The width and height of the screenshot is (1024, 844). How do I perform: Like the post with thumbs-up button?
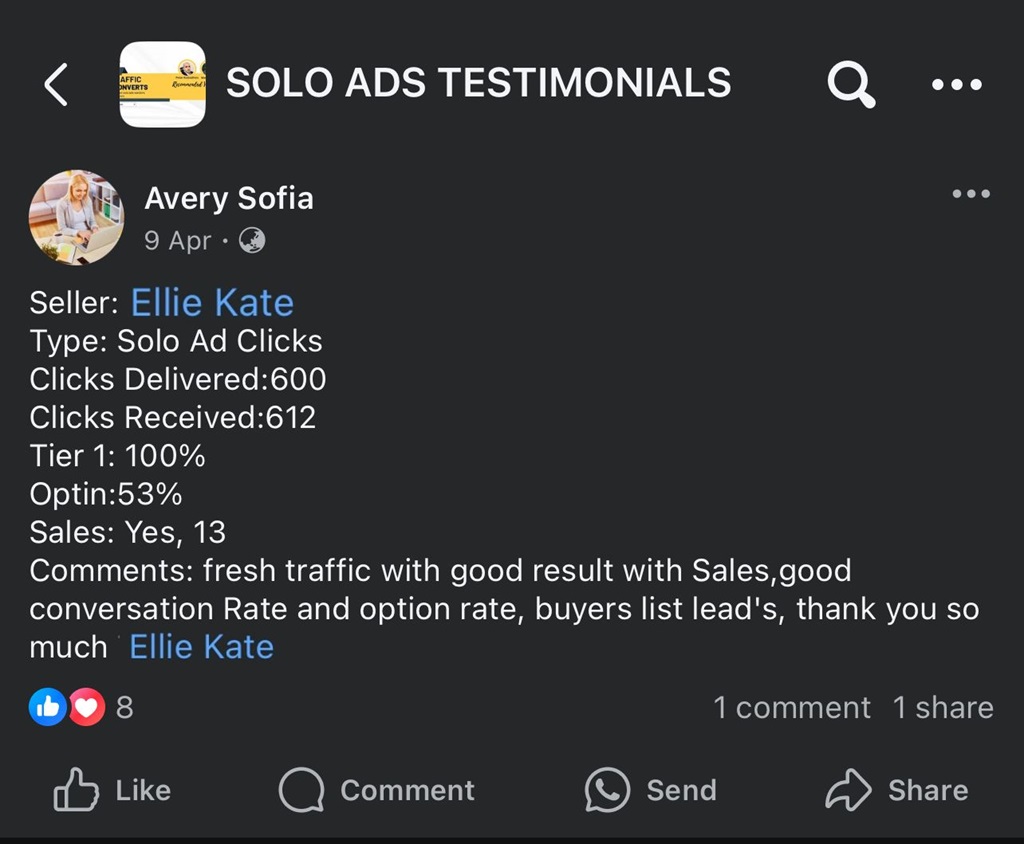tap(111, 790)
